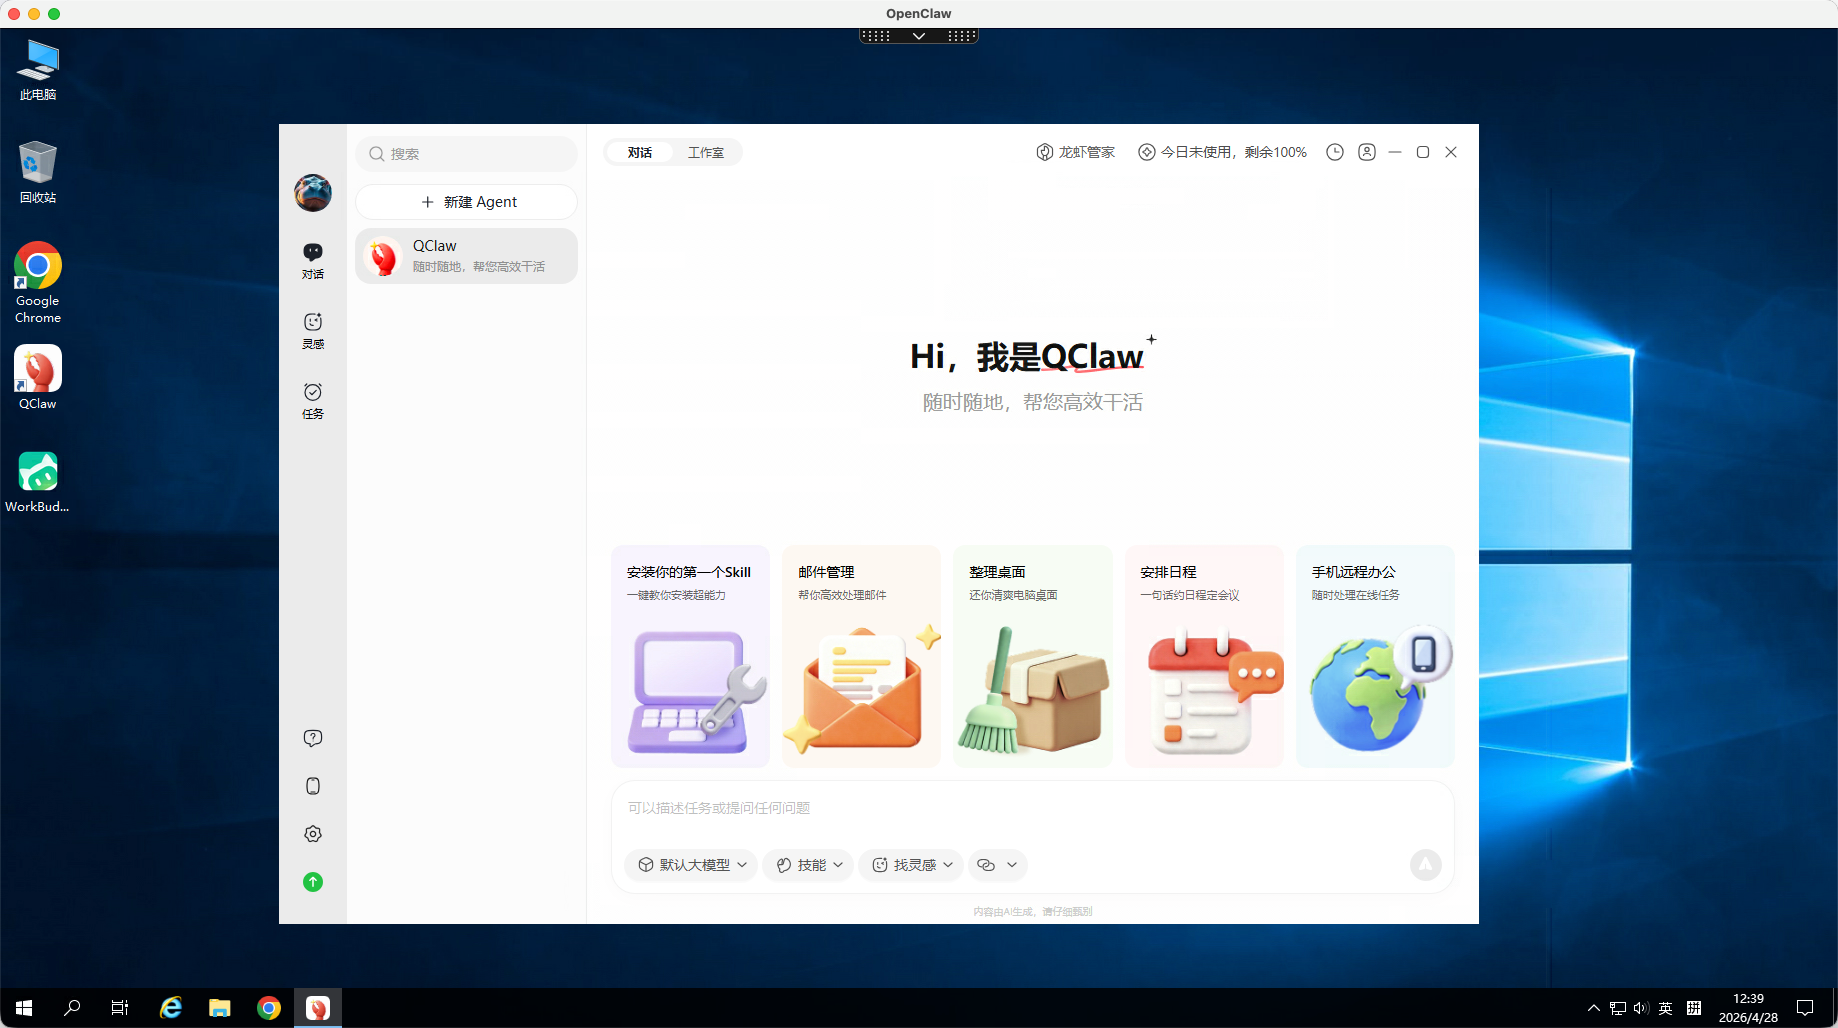Open File Explorer from taskbar
The height and width of the screenshot is (1028, 1838).
(220, 1008)
